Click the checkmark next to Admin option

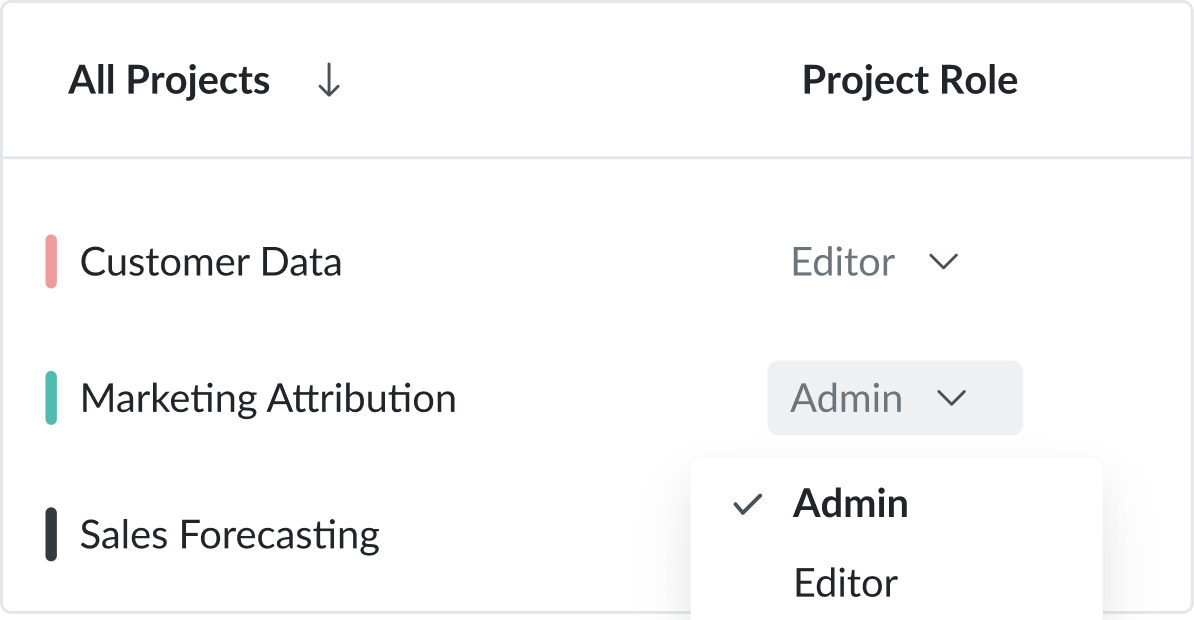point(747,504)
